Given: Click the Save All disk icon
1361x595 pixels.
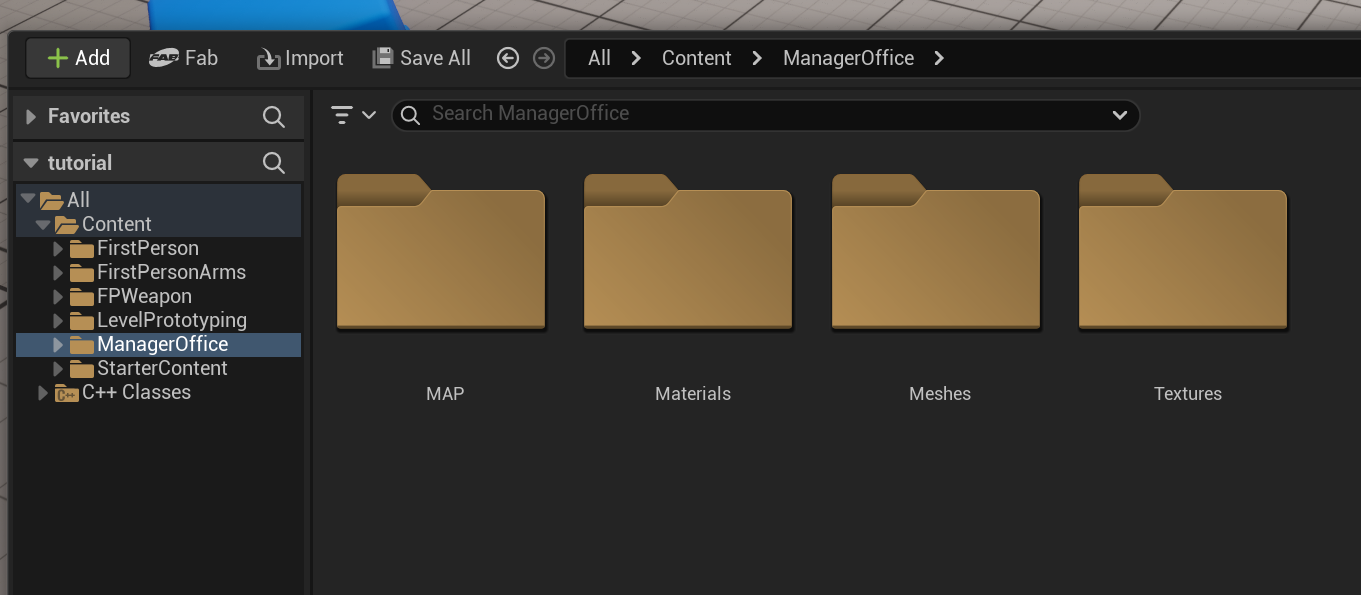Looking at the screenshot, I should pyautogui.click(x=382, y=58).
